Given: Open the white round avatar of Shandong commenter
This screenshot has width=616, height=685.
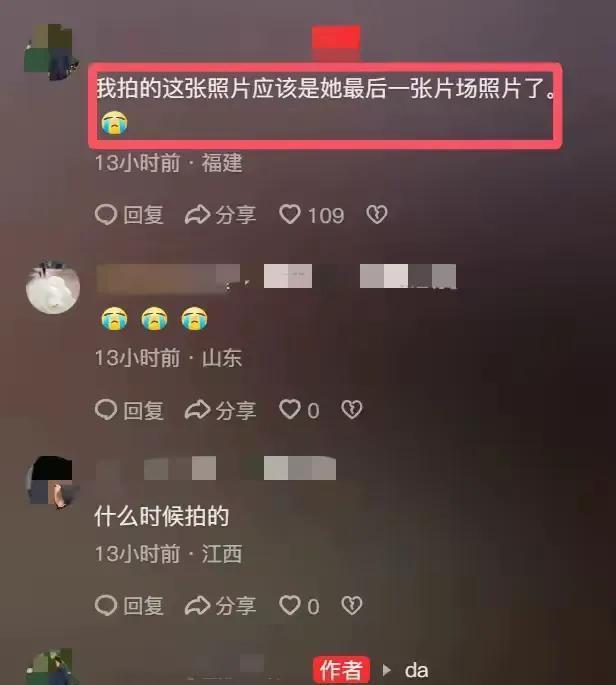Looking at the screenshot, I should [53, 287].
